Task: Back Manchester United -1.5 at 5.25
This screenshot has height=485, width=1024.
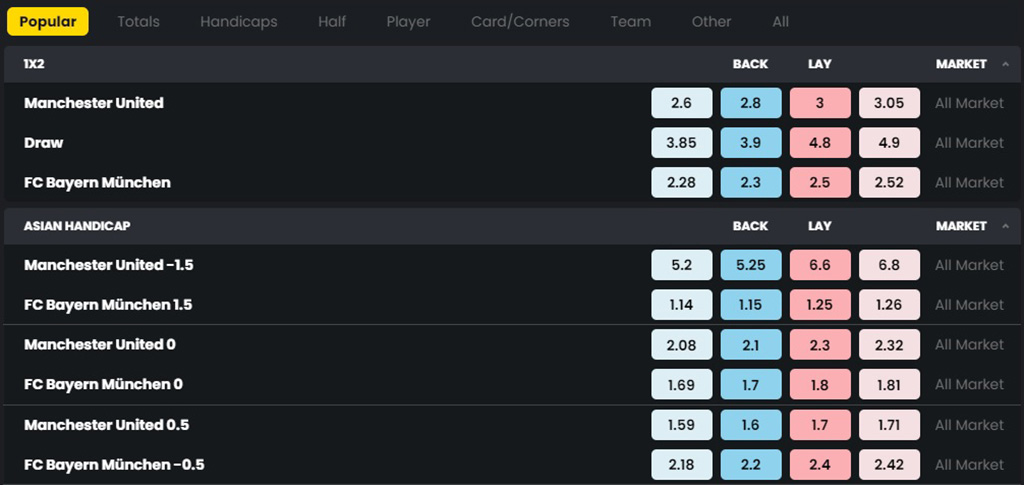Action: pos(751,265)
